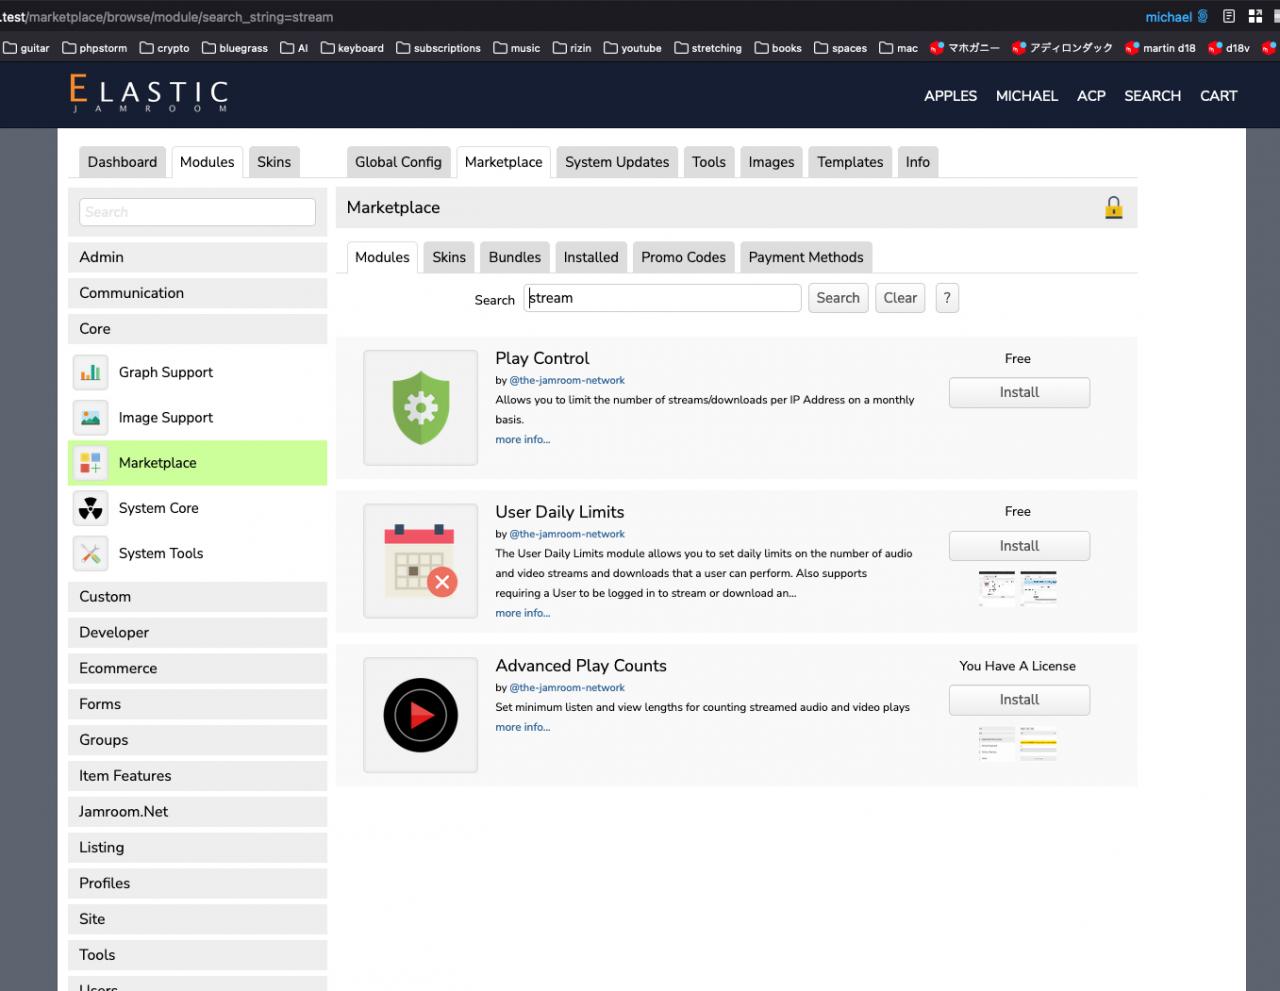Click the Graph Support bar chart icon
Viewport: 1280px width, 991px height.
click(90, 372)
